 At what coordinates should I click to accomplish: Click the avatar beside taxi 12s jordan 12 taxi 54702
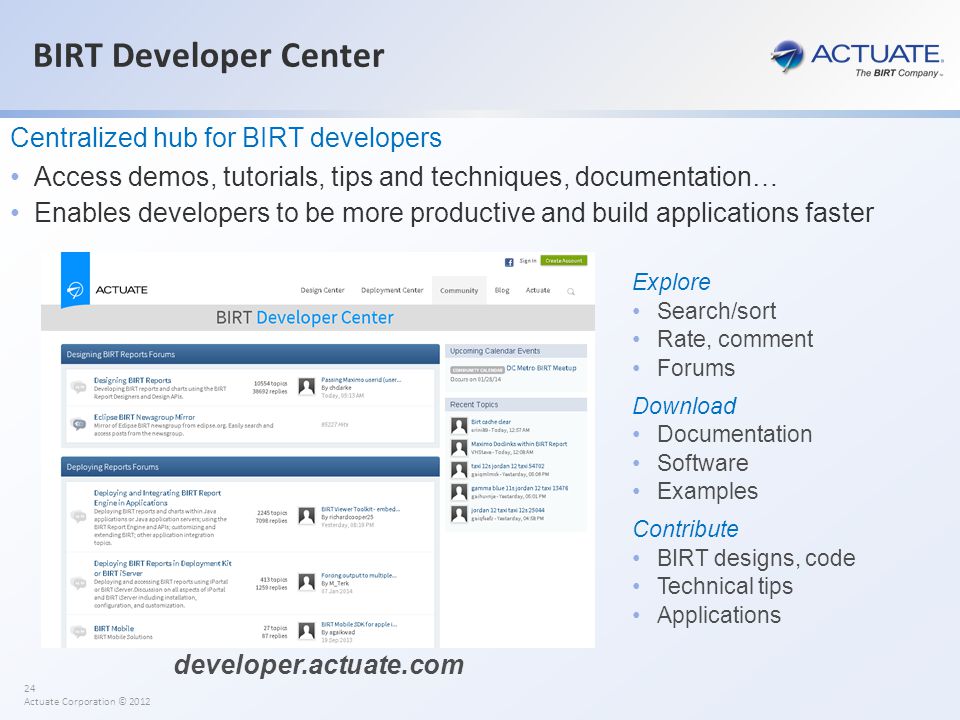click(459, 470)
